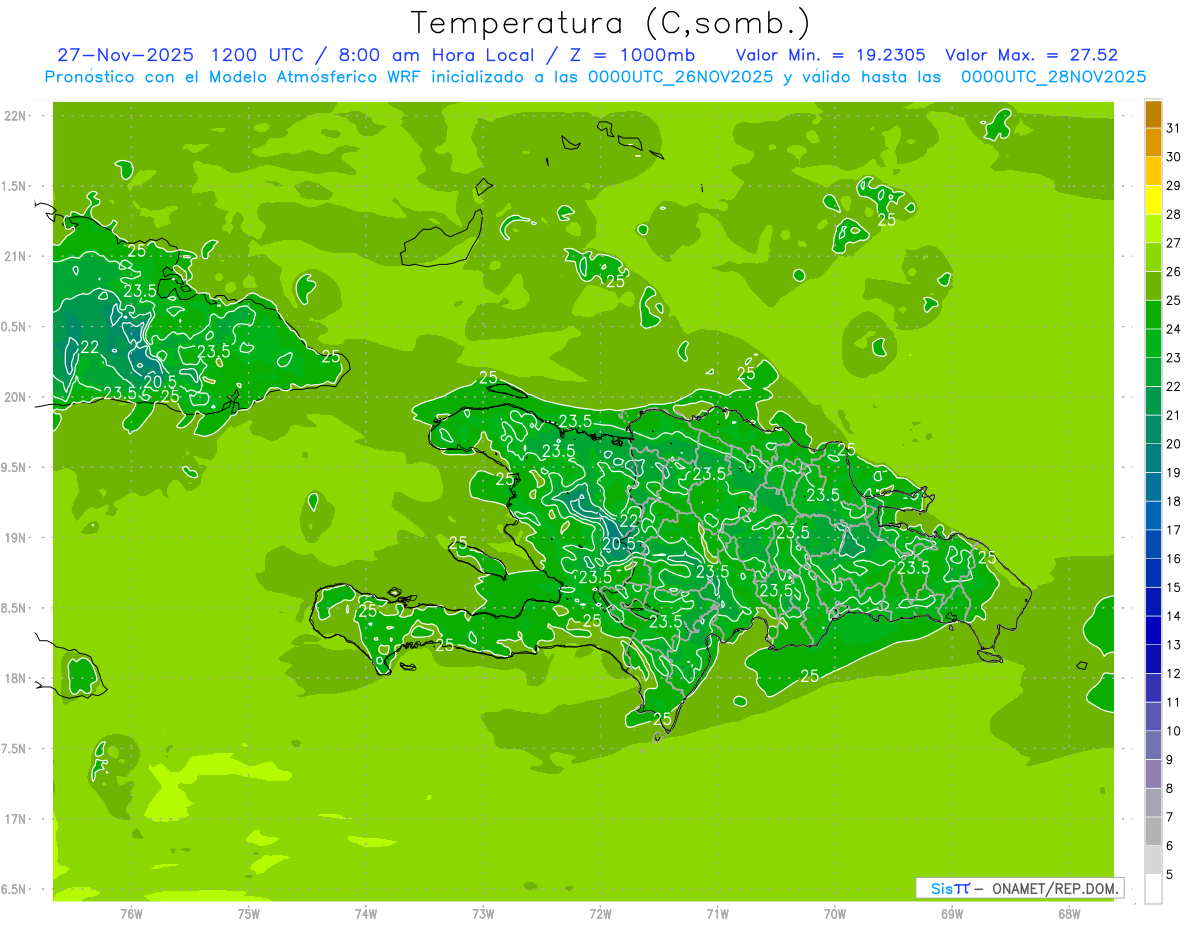Click the "Valor Min. = 19.2305" text

(x=830, y=55)
